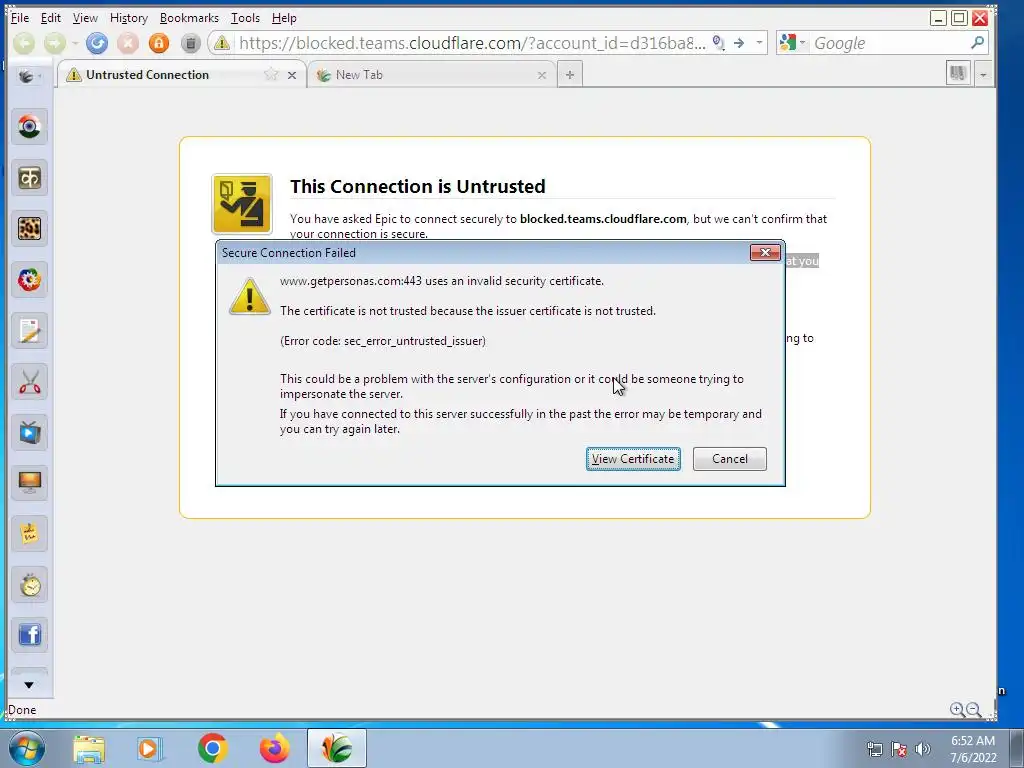Open the Windows Start button
The width and height of the screenshot is (1024, 768).
pyautogui.click(x=27, y=748)
